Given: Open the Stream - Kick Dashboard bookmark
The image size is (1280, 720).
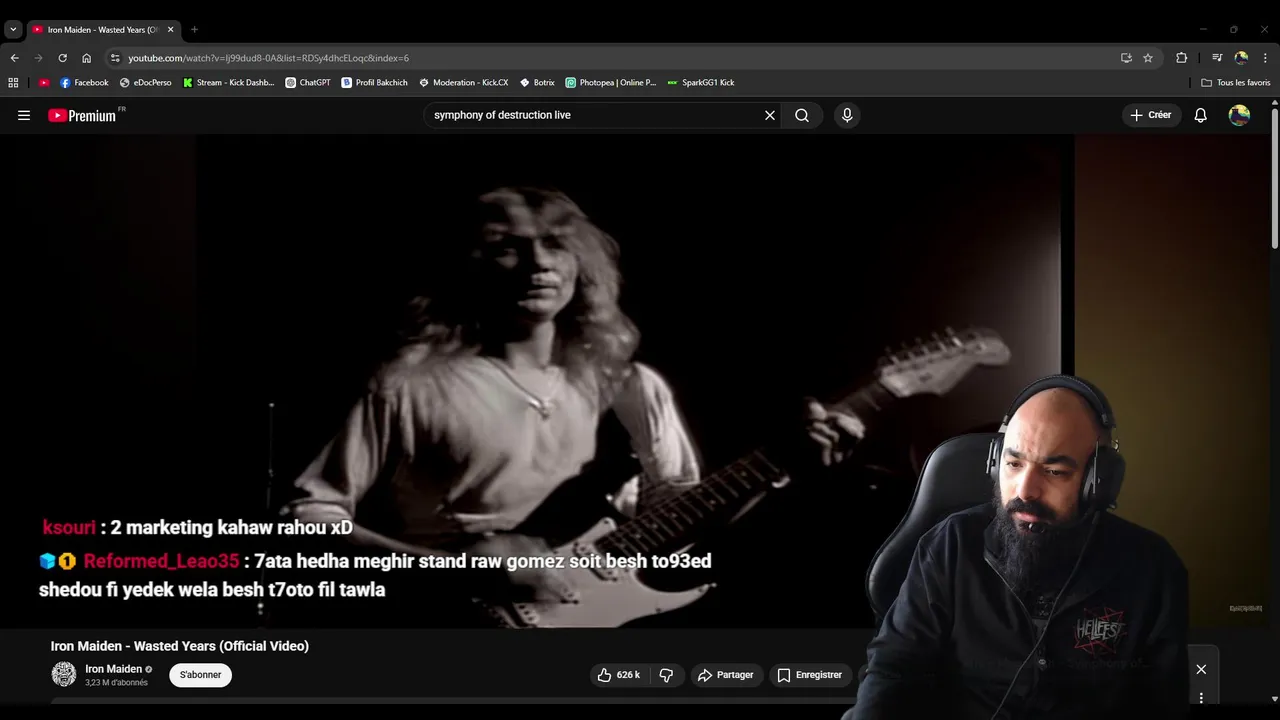Looking at the screenshot, I should point(228,83).
